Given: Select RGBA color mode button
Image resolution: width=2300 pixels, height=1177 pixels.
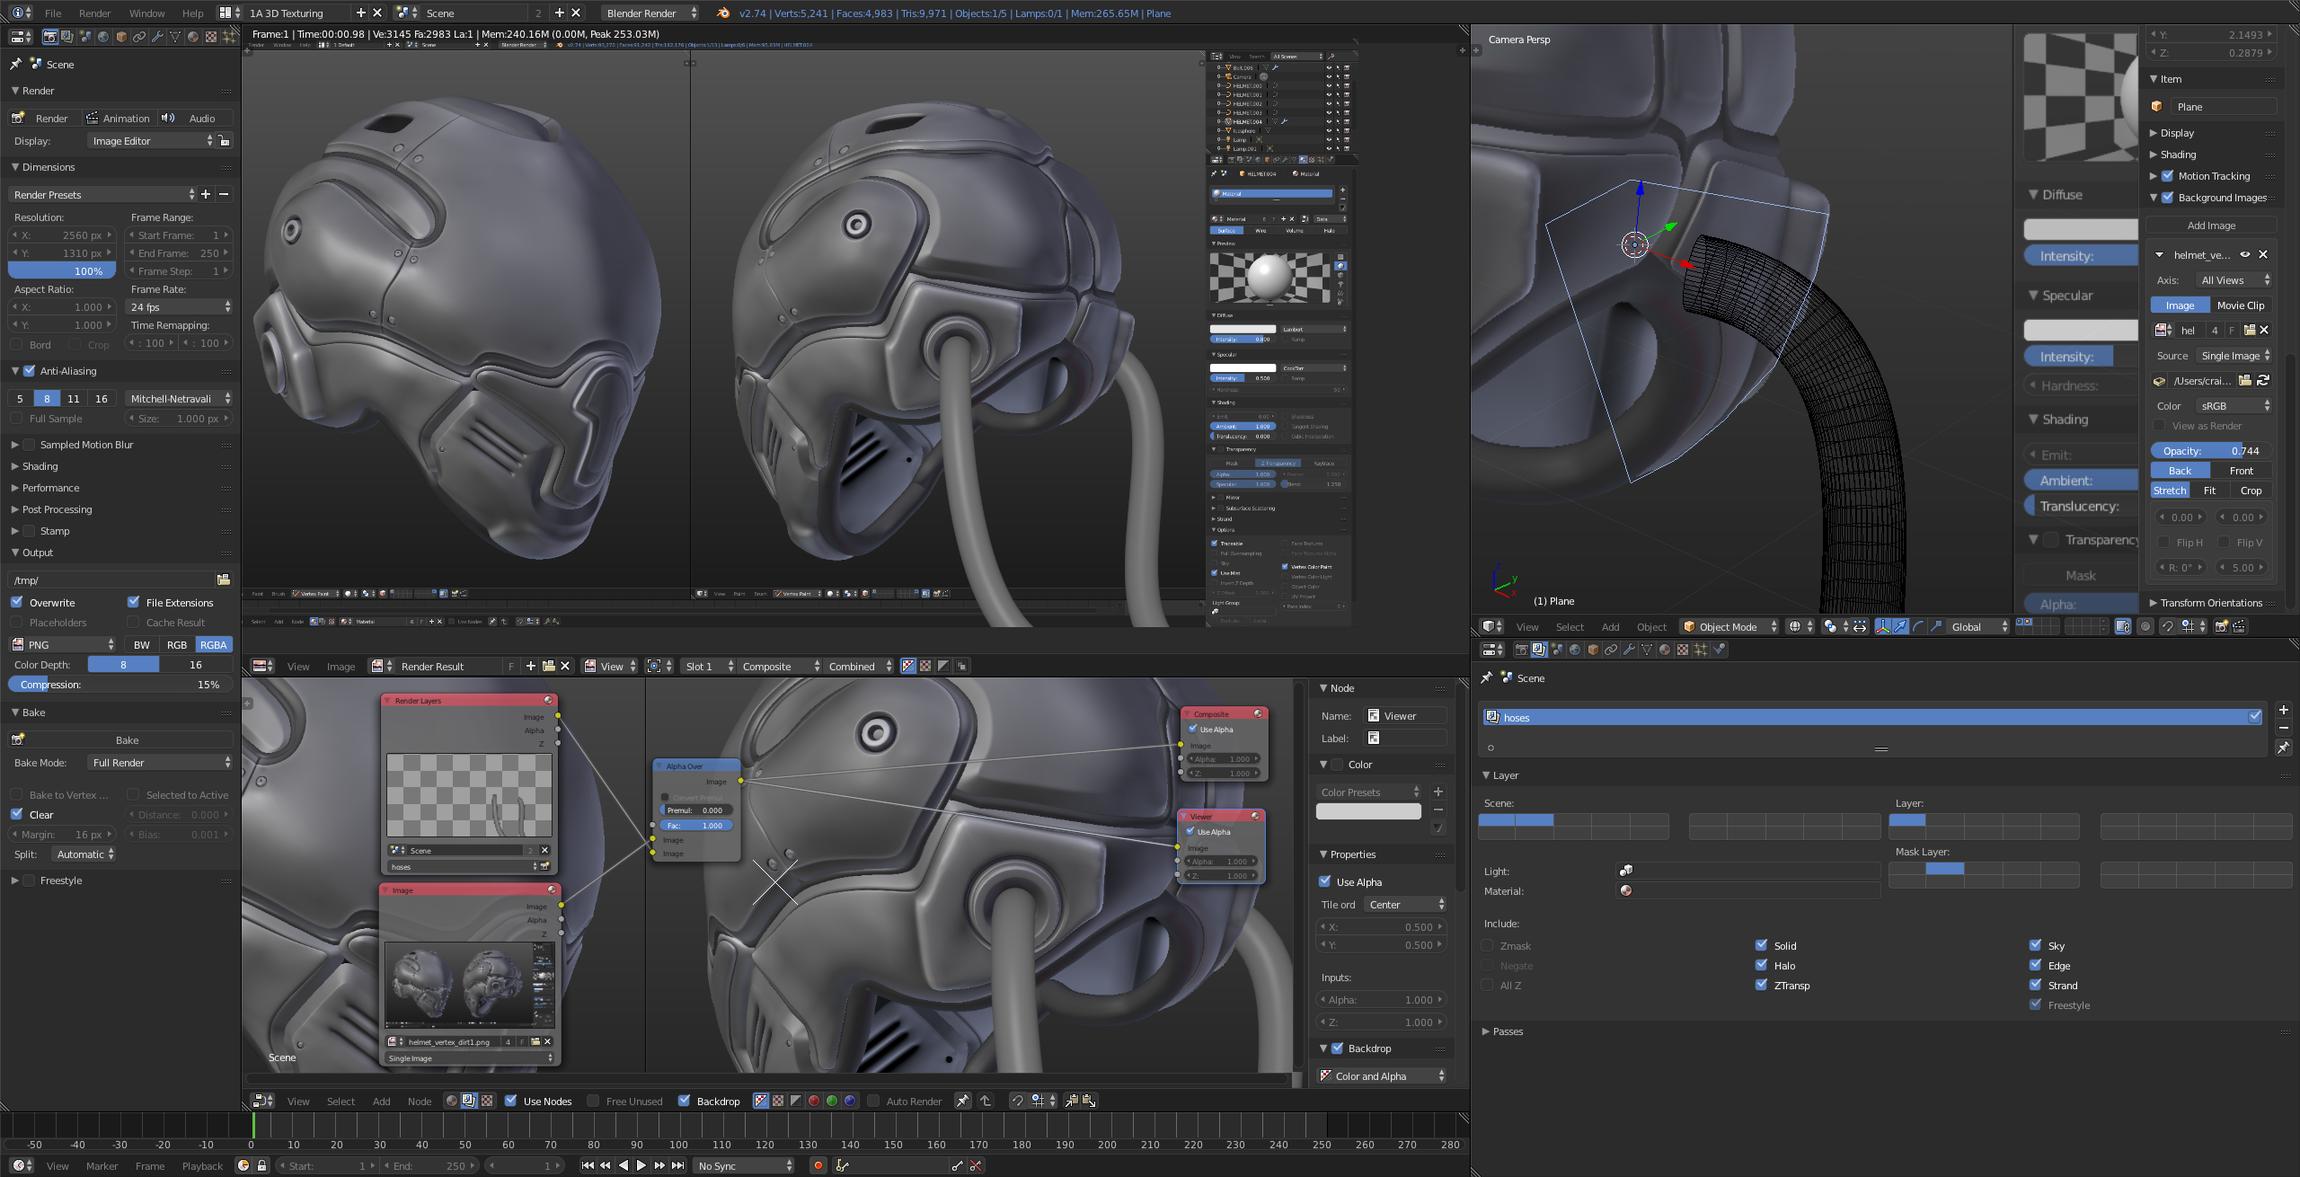Looking at the screenshot, I should click(213, 645).
